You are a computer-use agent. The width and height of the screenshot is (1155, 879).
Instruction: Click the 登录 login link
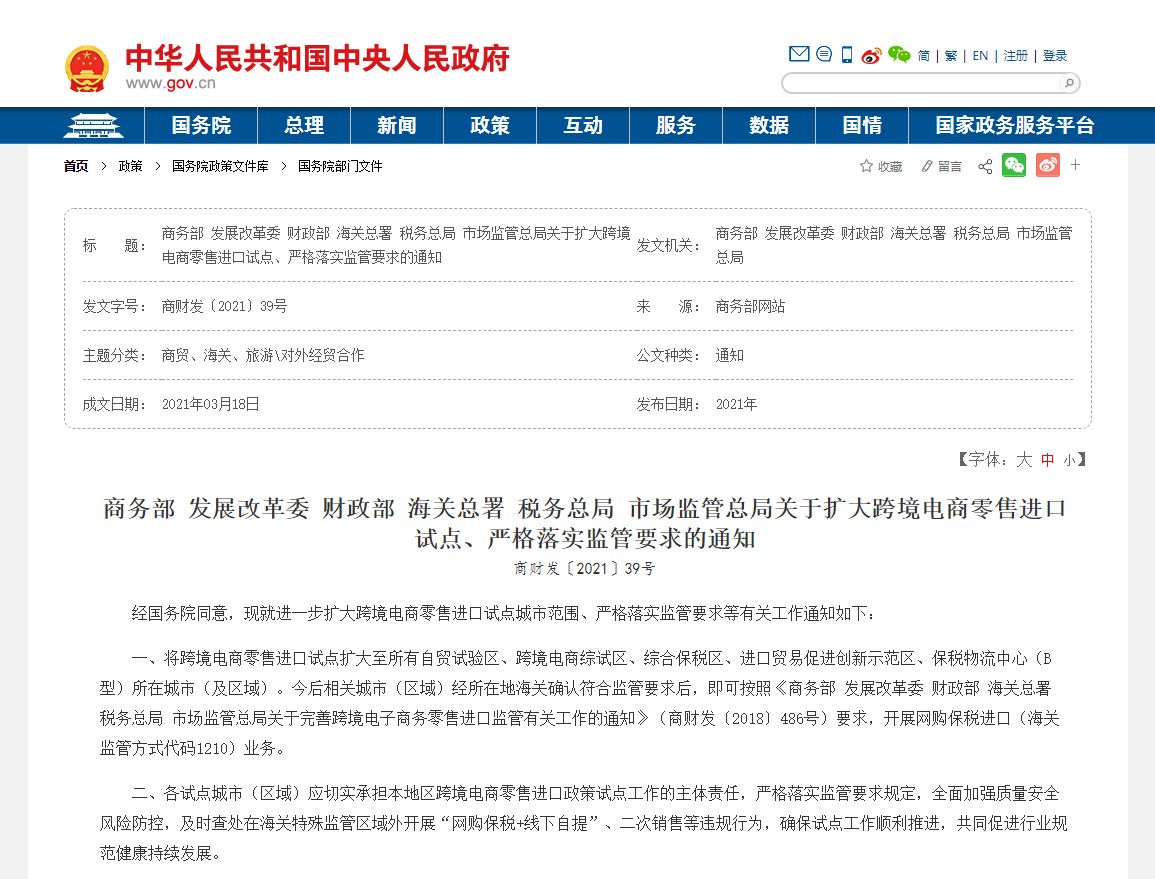point(1056,56)
